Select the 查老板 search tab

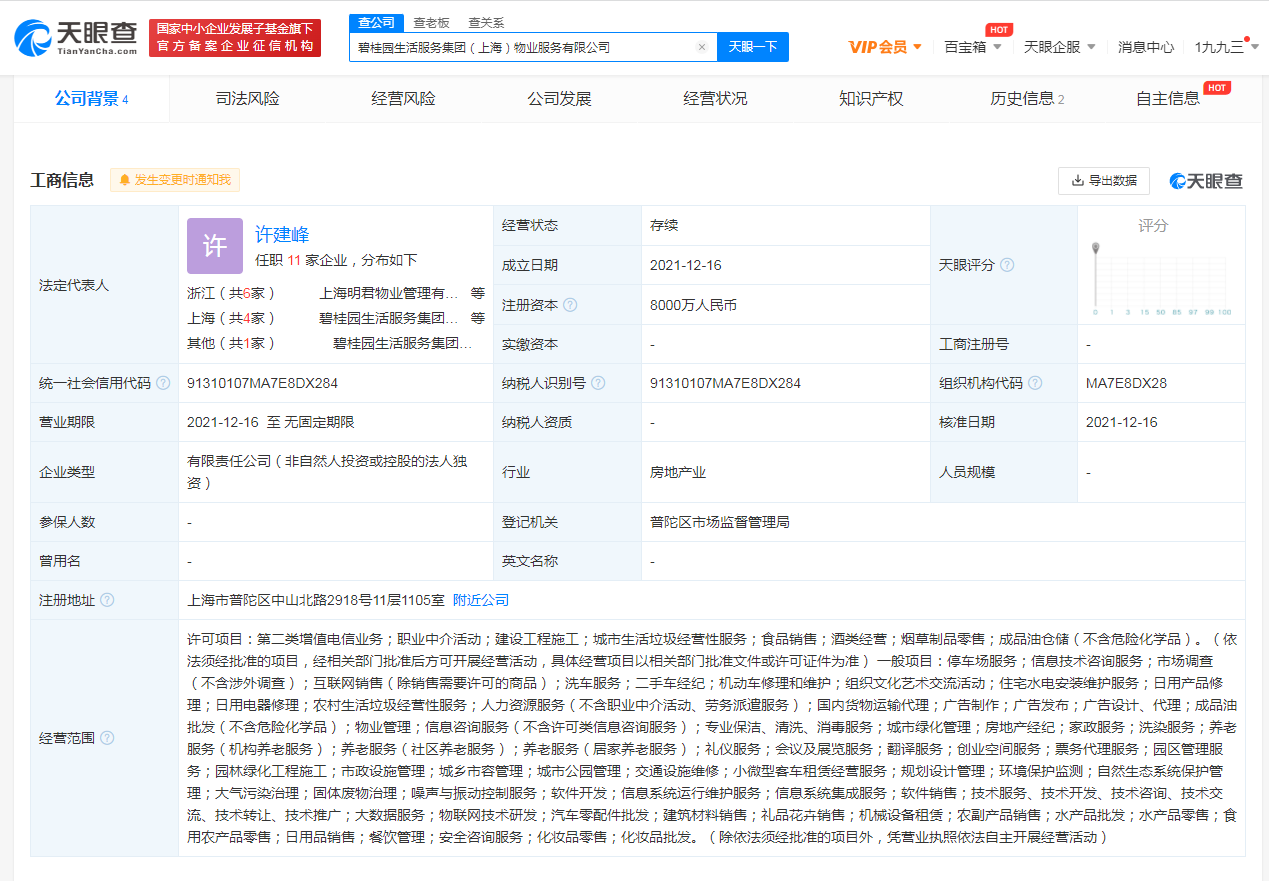431,22
